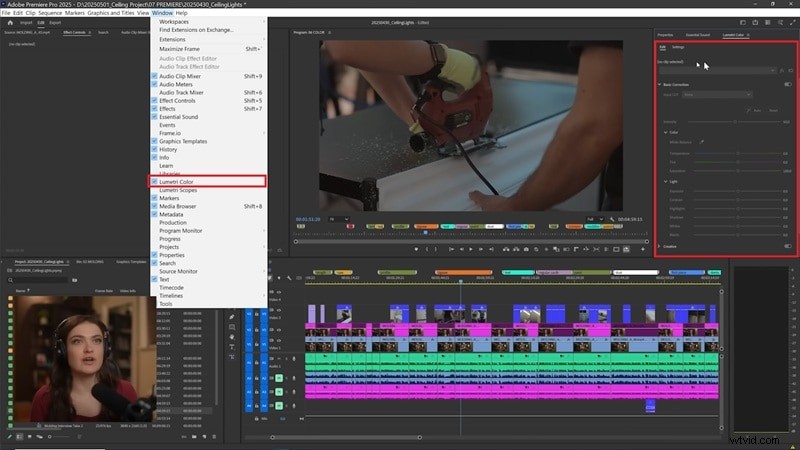
Task: Click the Exposure slider in Lumetri Color
Action: coord(738,191)
